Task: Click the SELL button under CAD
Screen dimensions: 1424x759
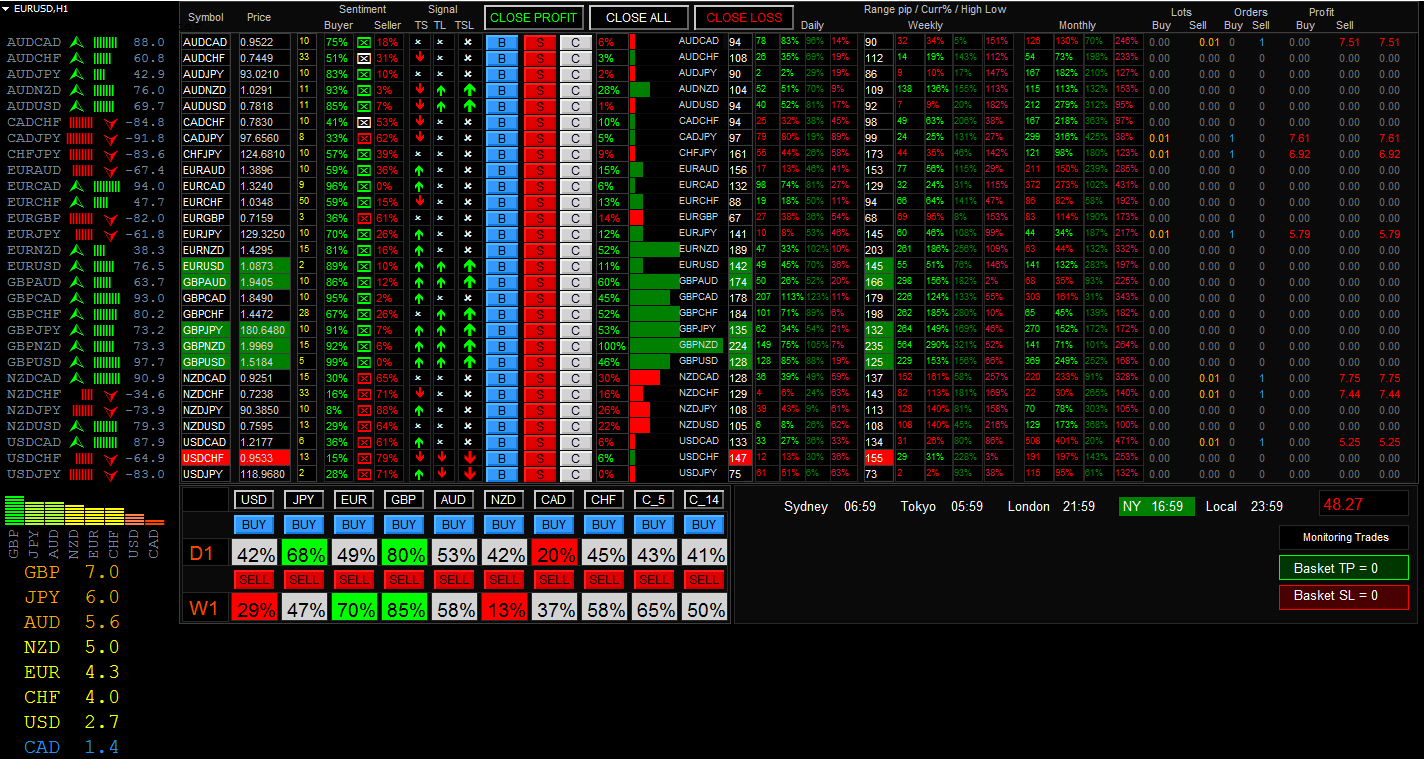Action: 554,579
